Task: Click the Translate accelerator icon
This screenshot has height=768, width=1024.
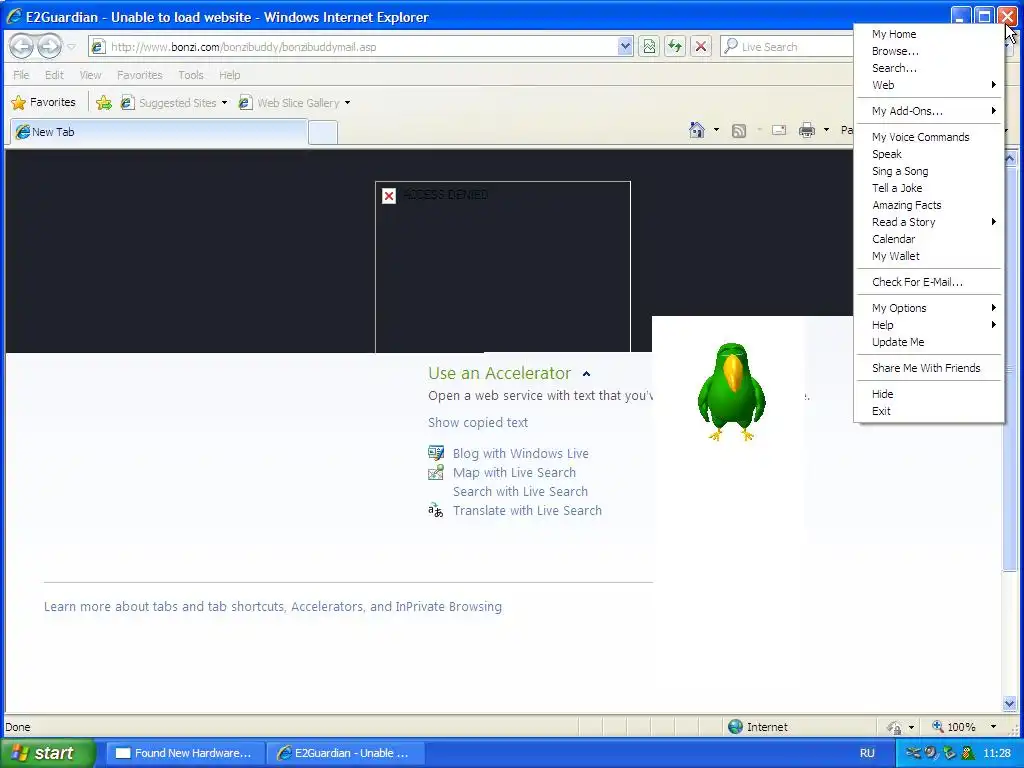Action: point(436,510)
